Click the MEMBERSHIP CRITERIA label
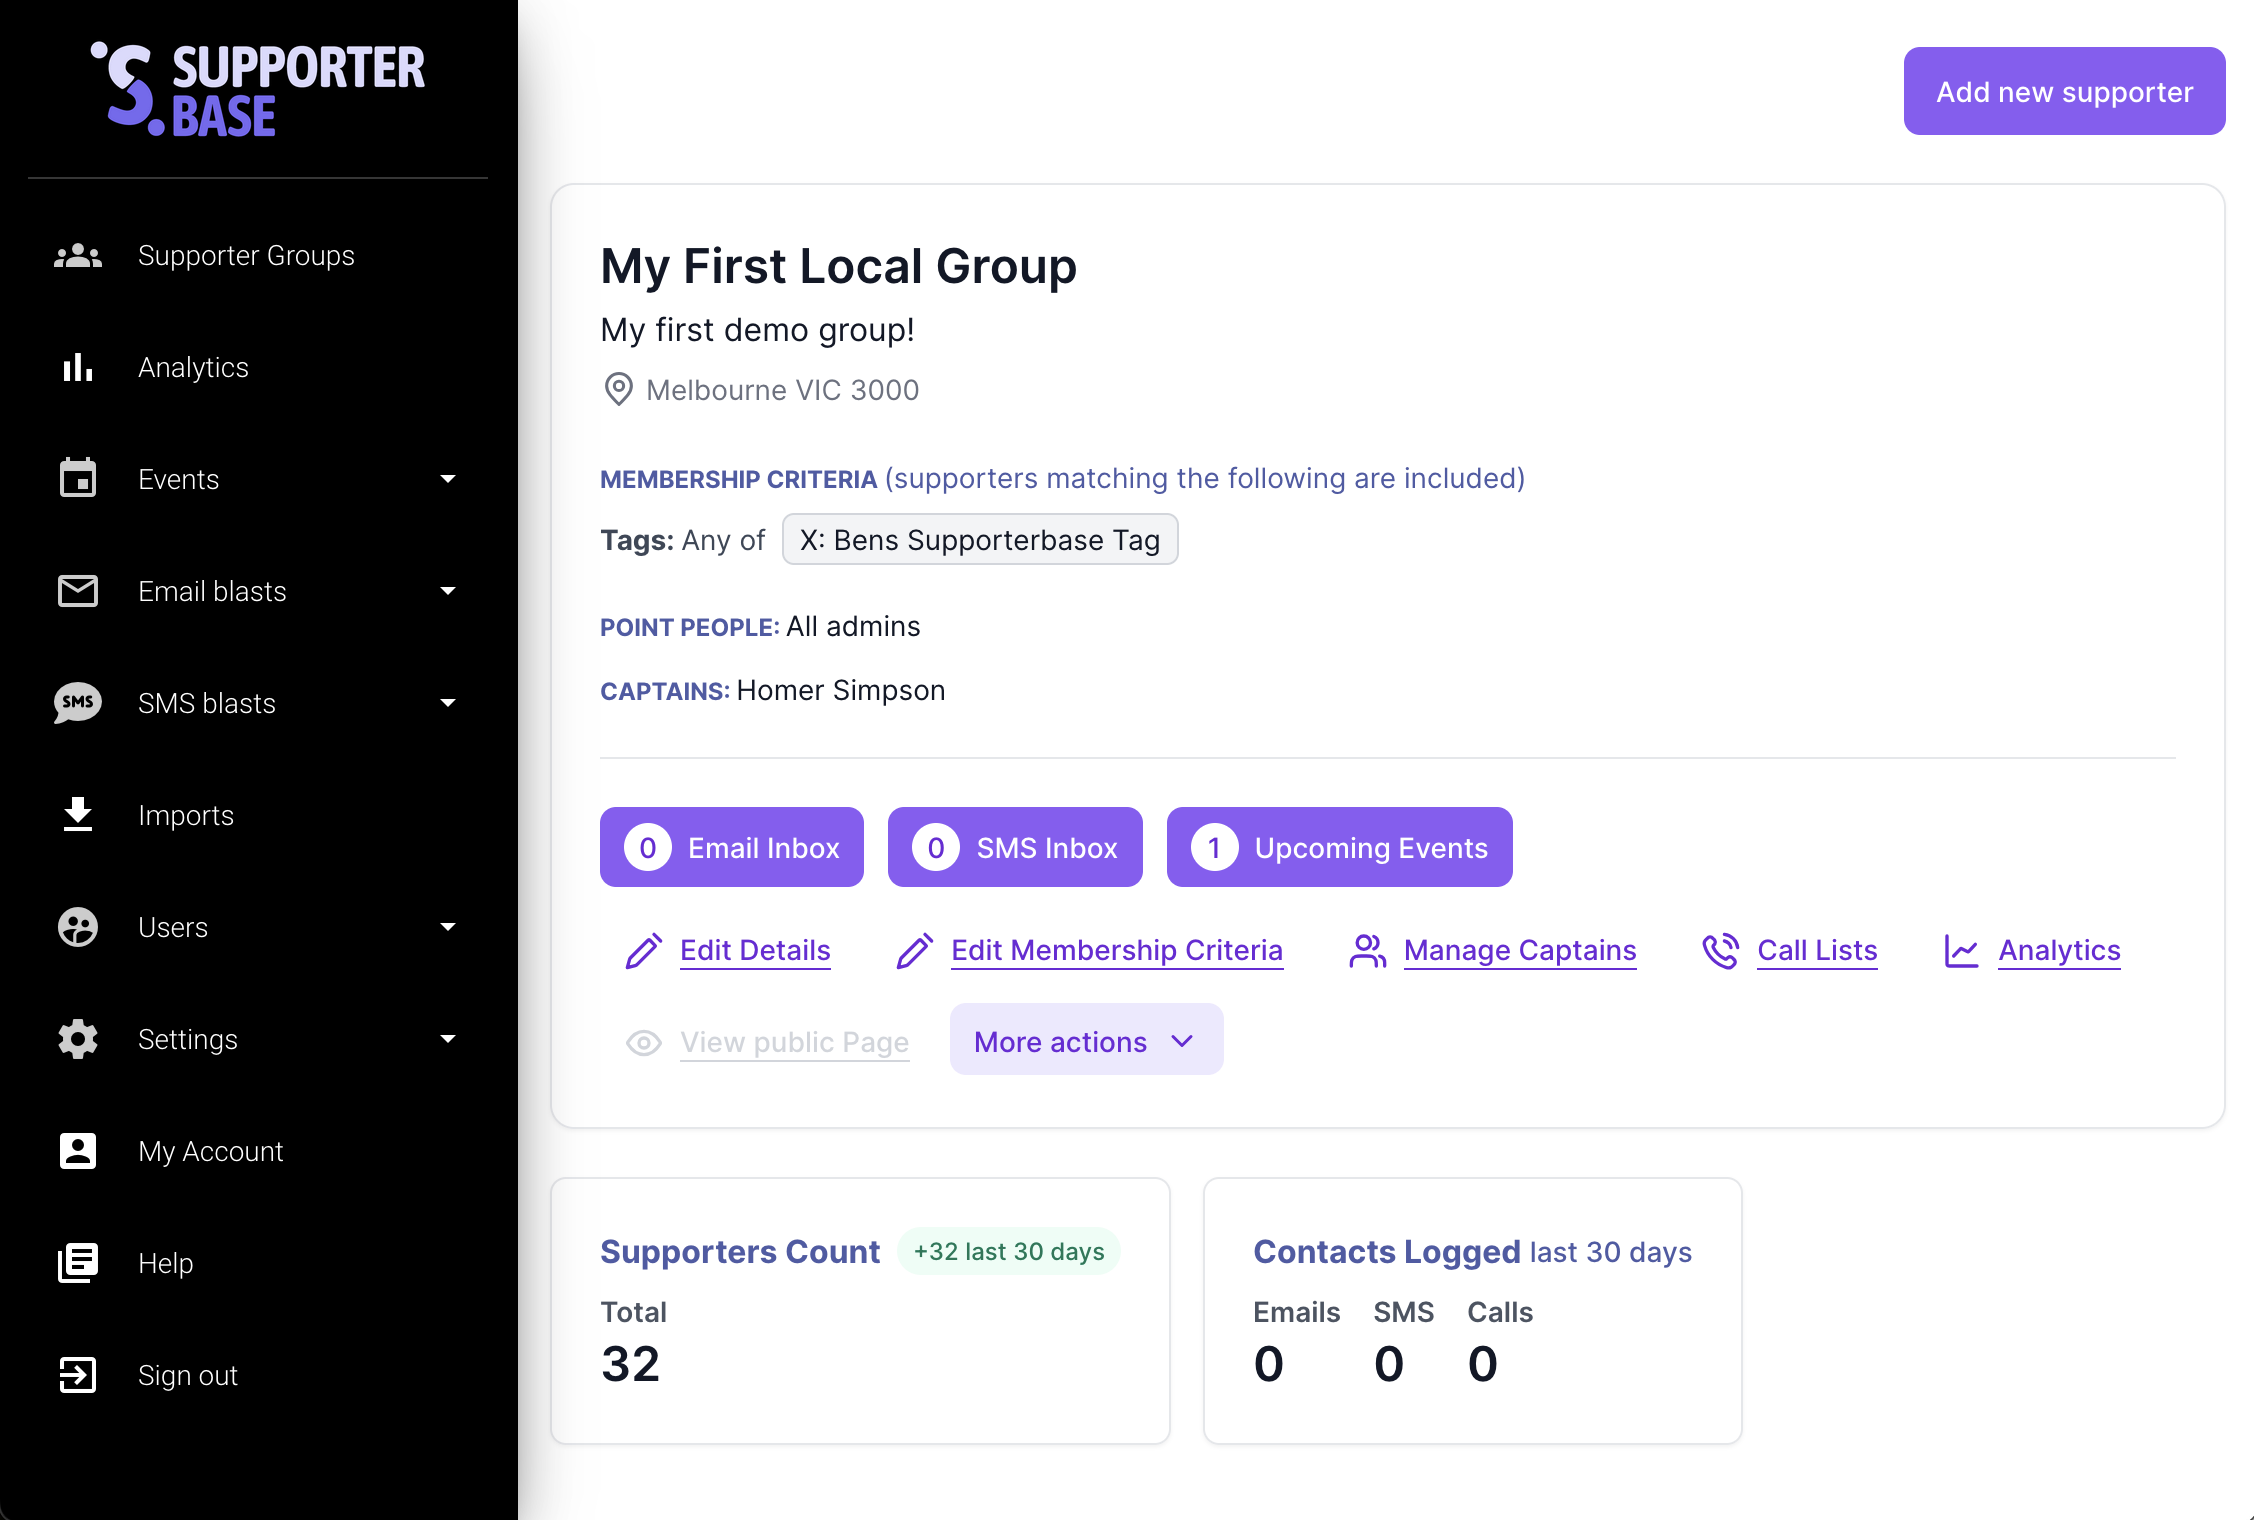 [739, 479]
